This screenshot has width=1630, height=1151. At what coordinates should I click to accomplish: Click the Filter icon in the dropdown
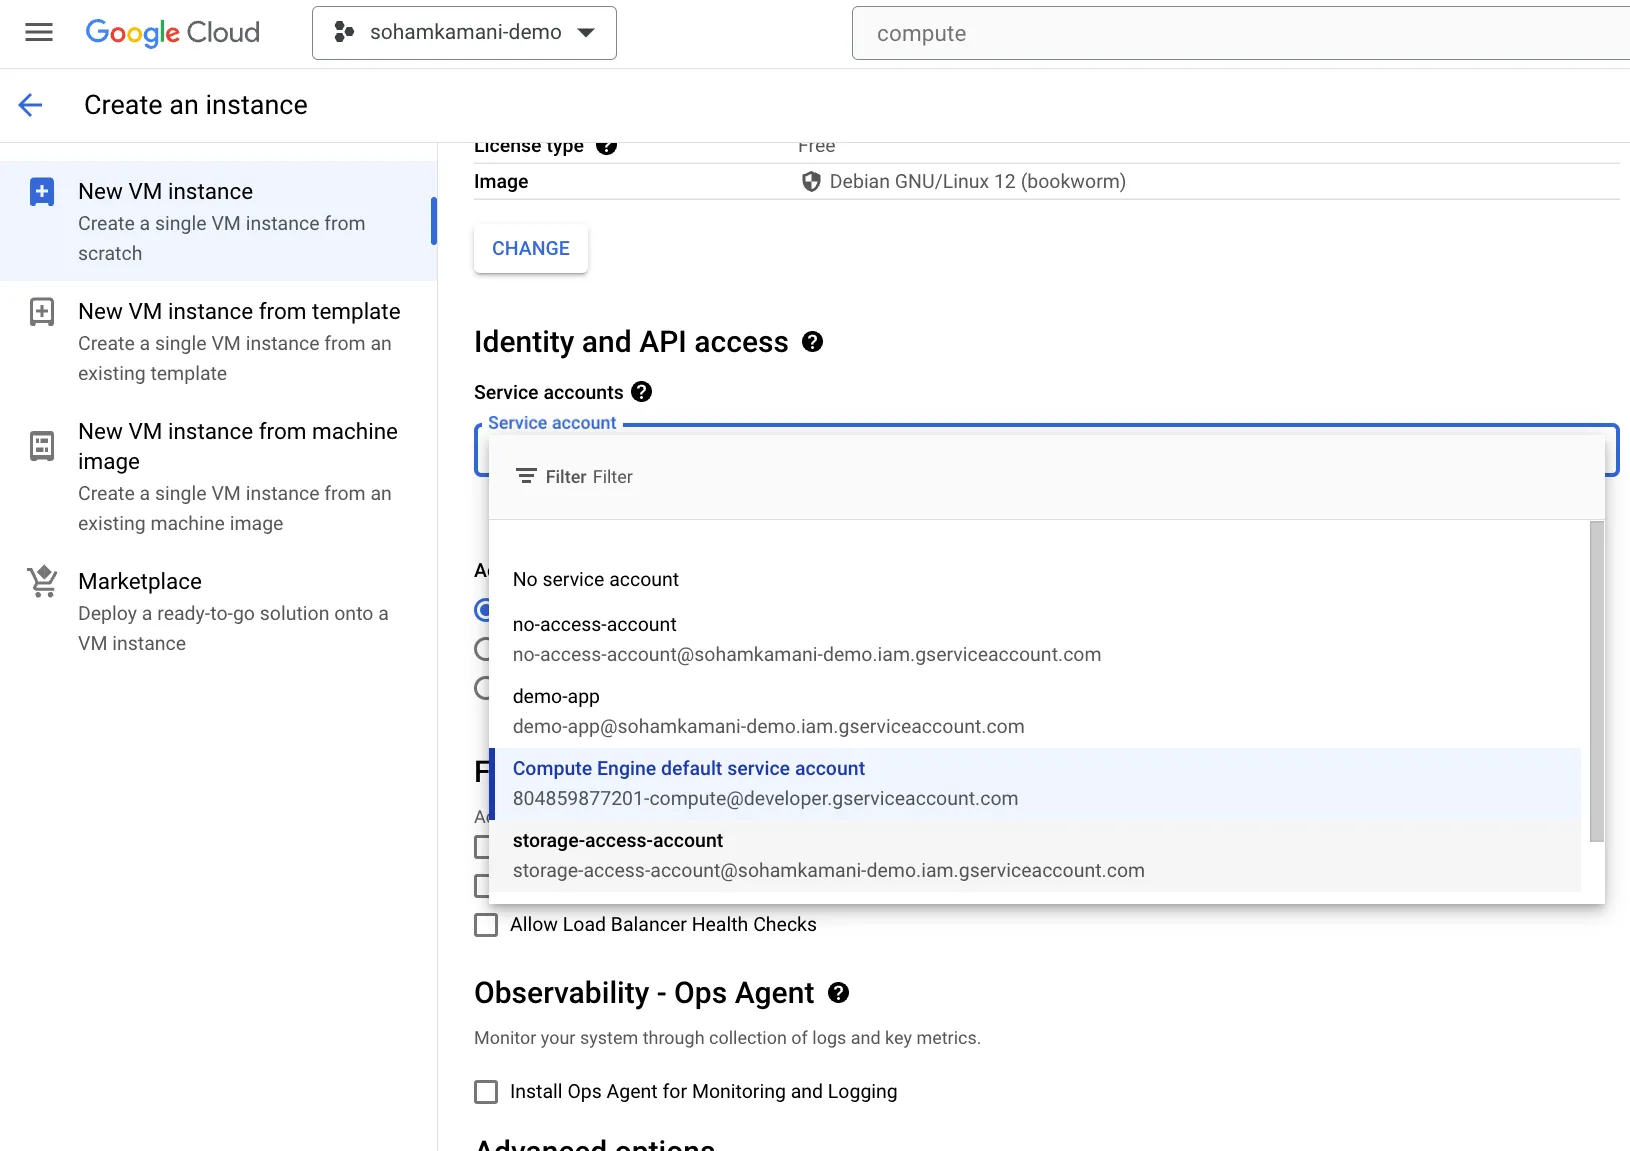coord(527,476)
